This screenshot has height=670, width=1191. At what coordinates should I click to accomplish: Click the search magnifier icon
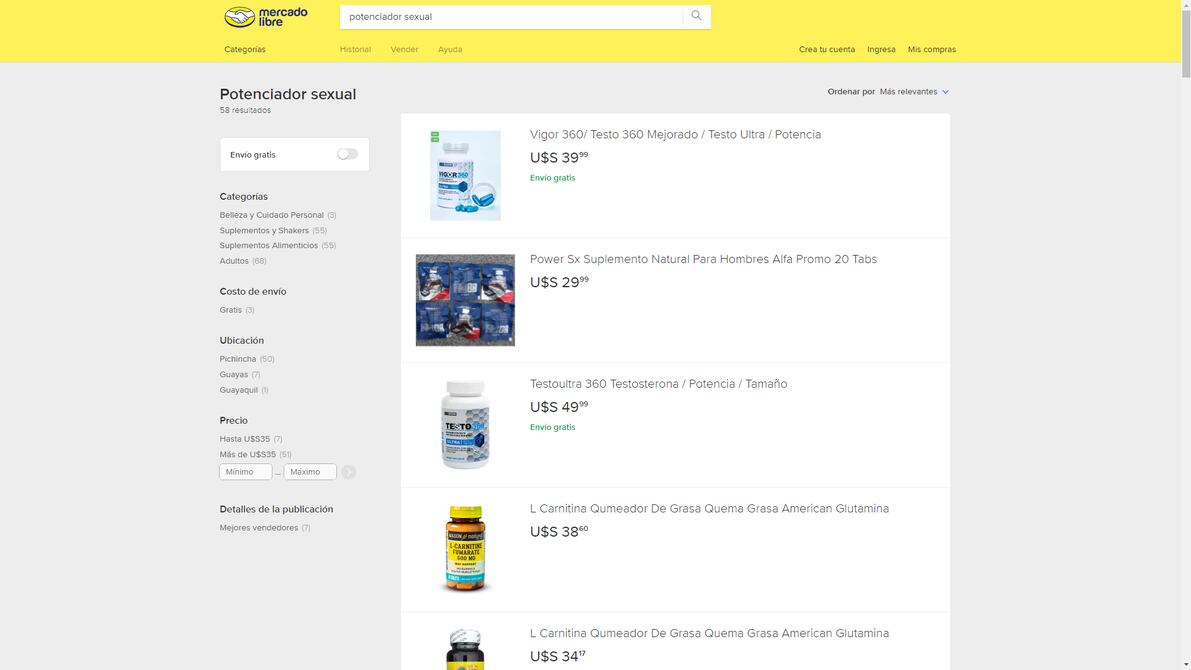697,16
